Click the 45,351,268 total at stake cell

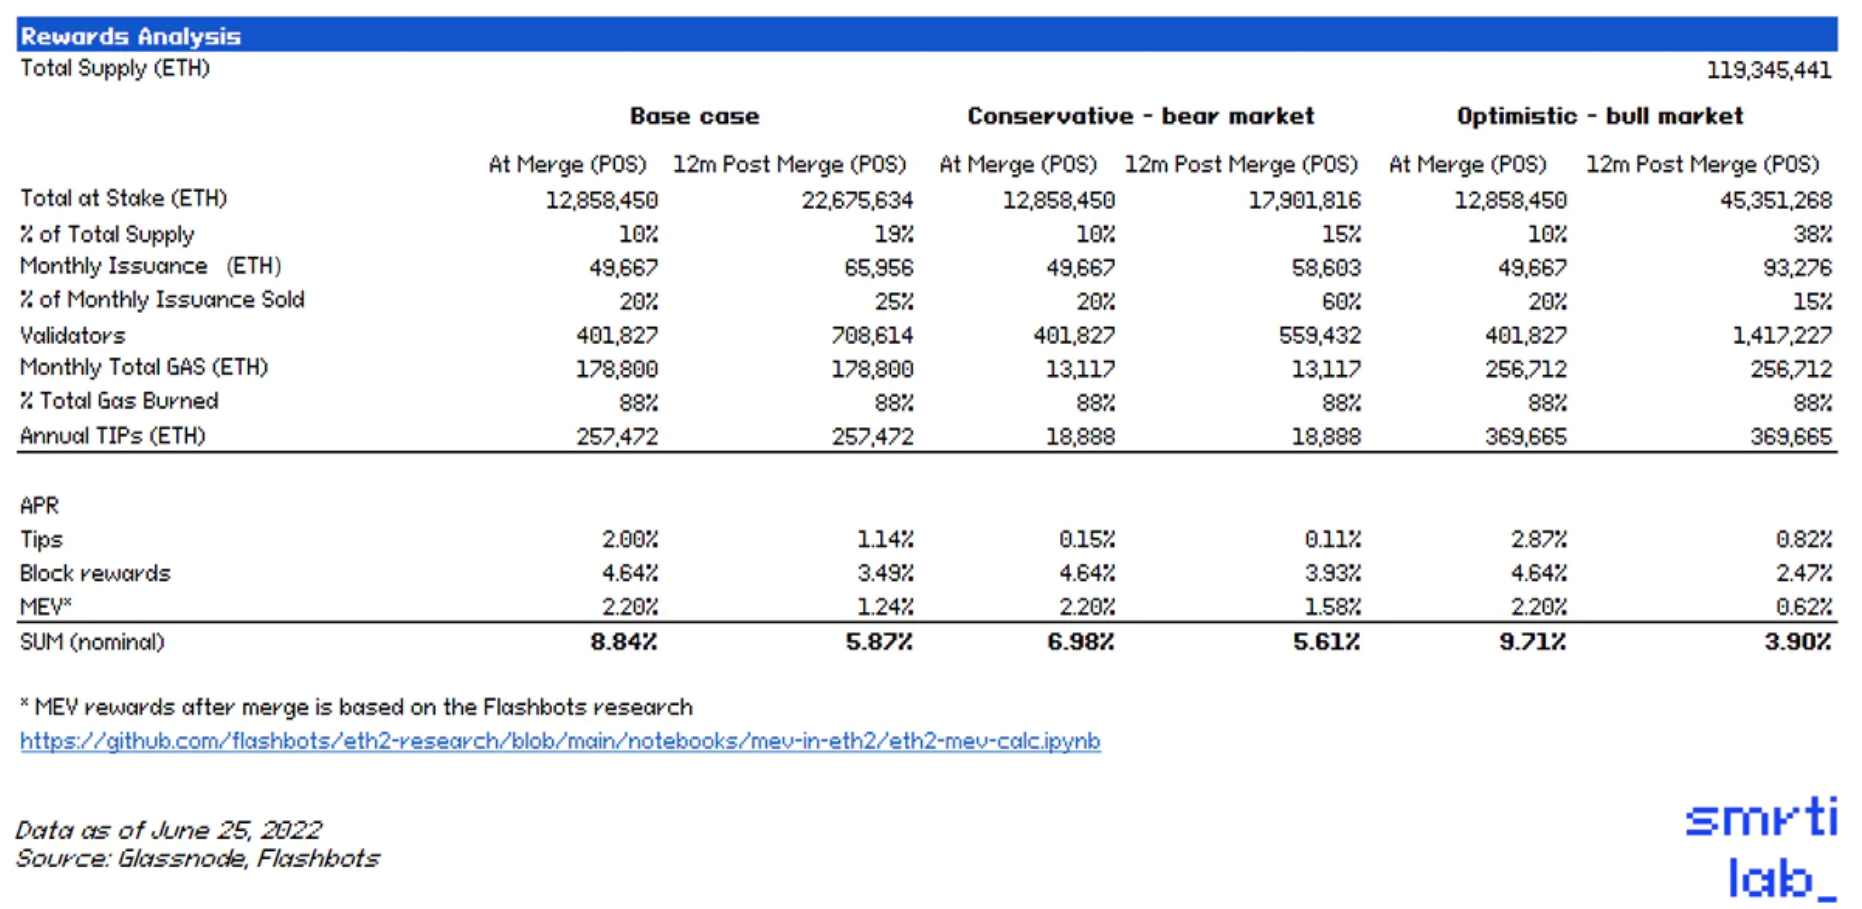pos(1775,200)
